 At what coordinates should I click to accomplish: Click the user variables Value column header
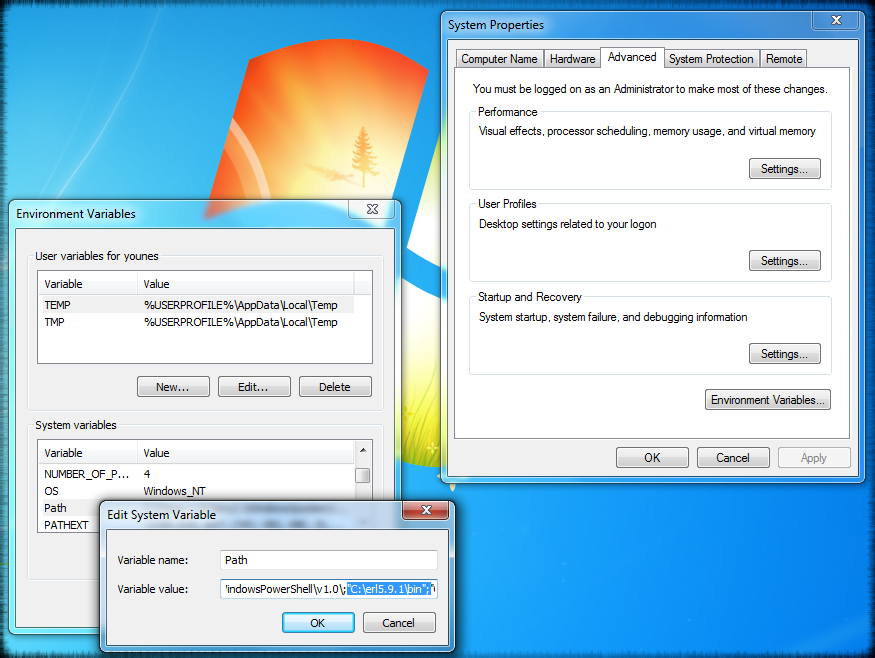pos(246,284)
